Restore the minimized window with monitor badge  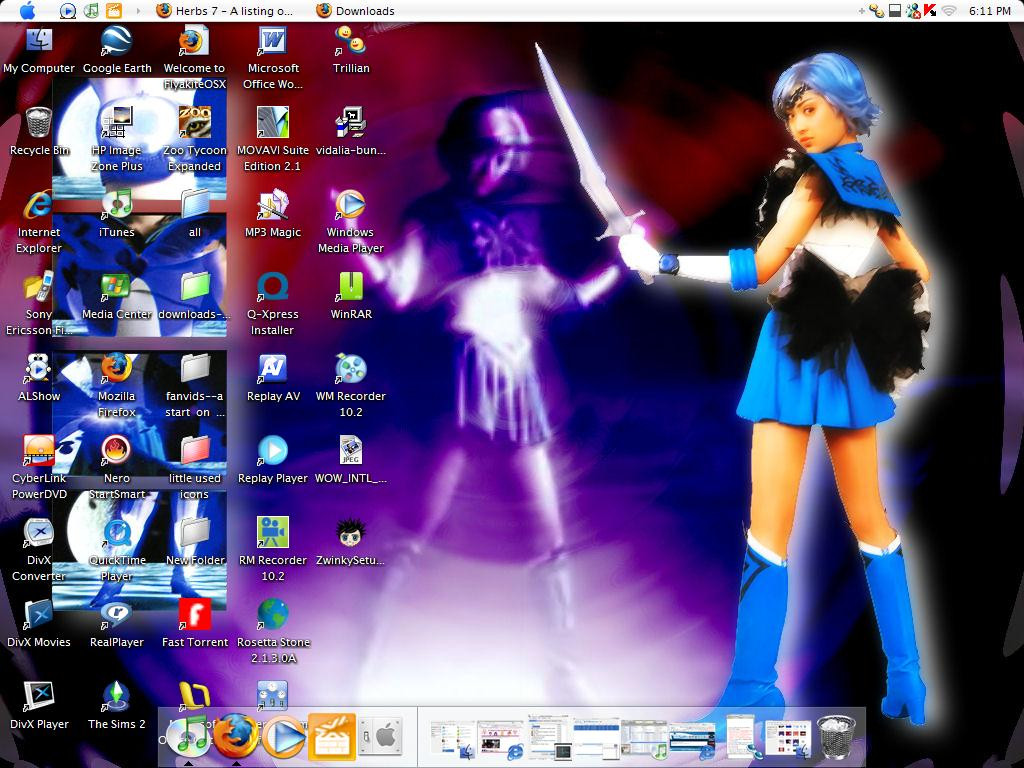(549, 738)
